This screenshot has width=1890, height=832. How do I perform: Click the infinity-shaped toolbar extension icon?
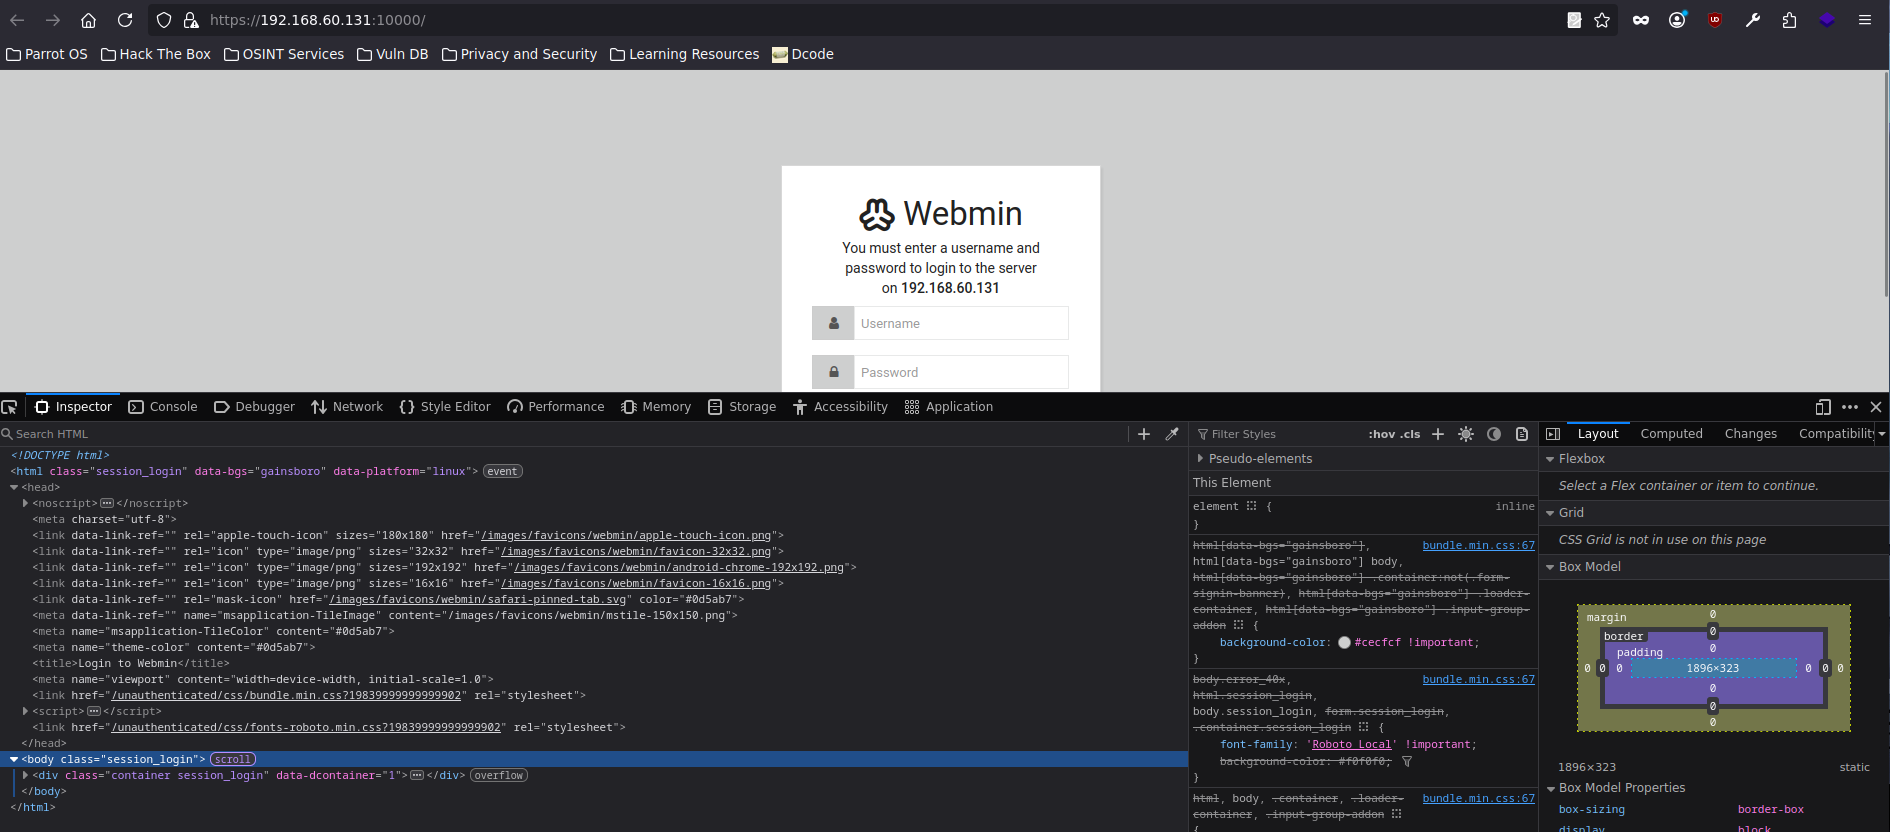1641,20
